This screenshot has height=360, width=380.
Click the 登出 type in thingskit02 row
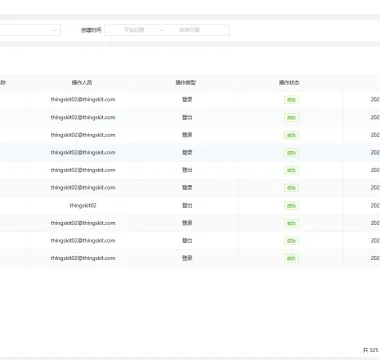[187, 205]
